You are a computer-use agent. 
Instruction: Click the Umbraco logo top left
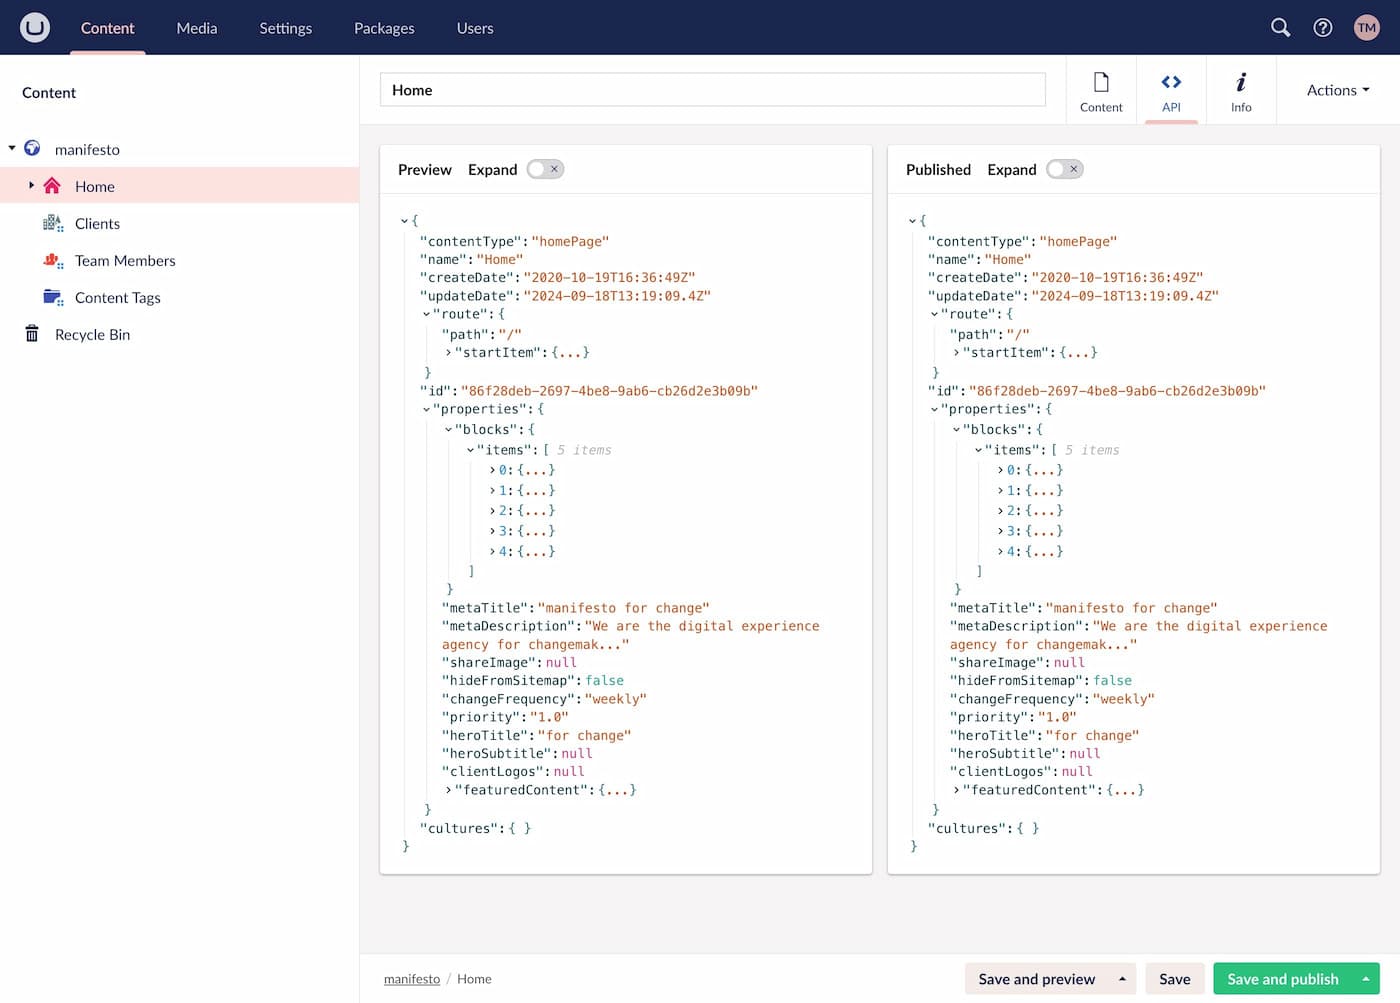(34, 28)
